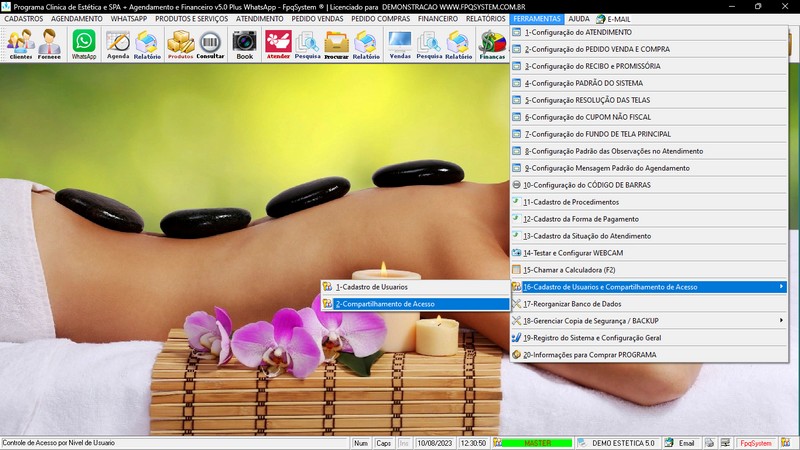
Task: Expand Gerenciar Copia de Segurança / BACKUP submenu
Action: (x=647, y=321)
